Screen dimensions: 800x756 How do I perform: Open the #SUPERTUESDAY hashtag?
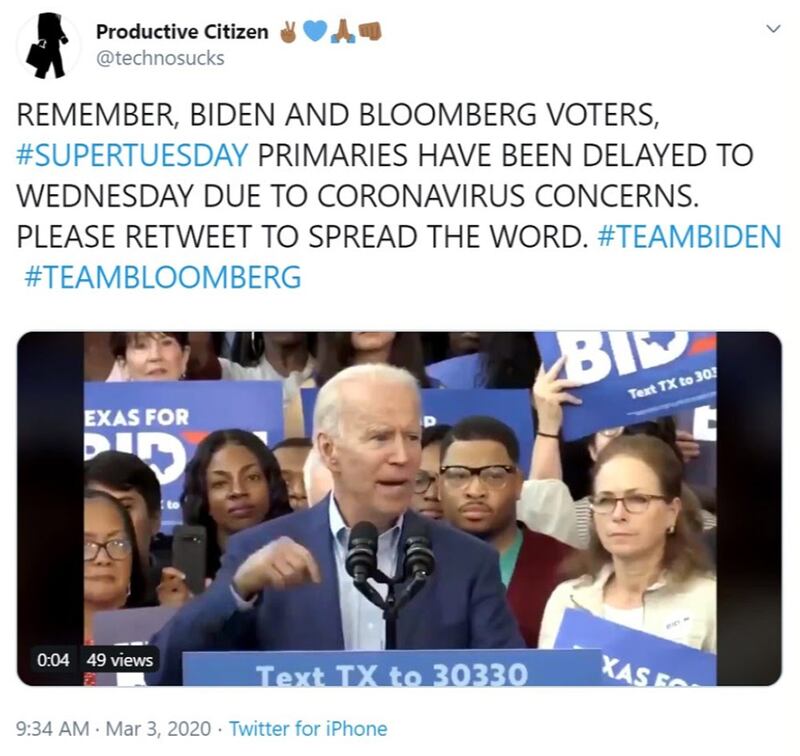133,155
